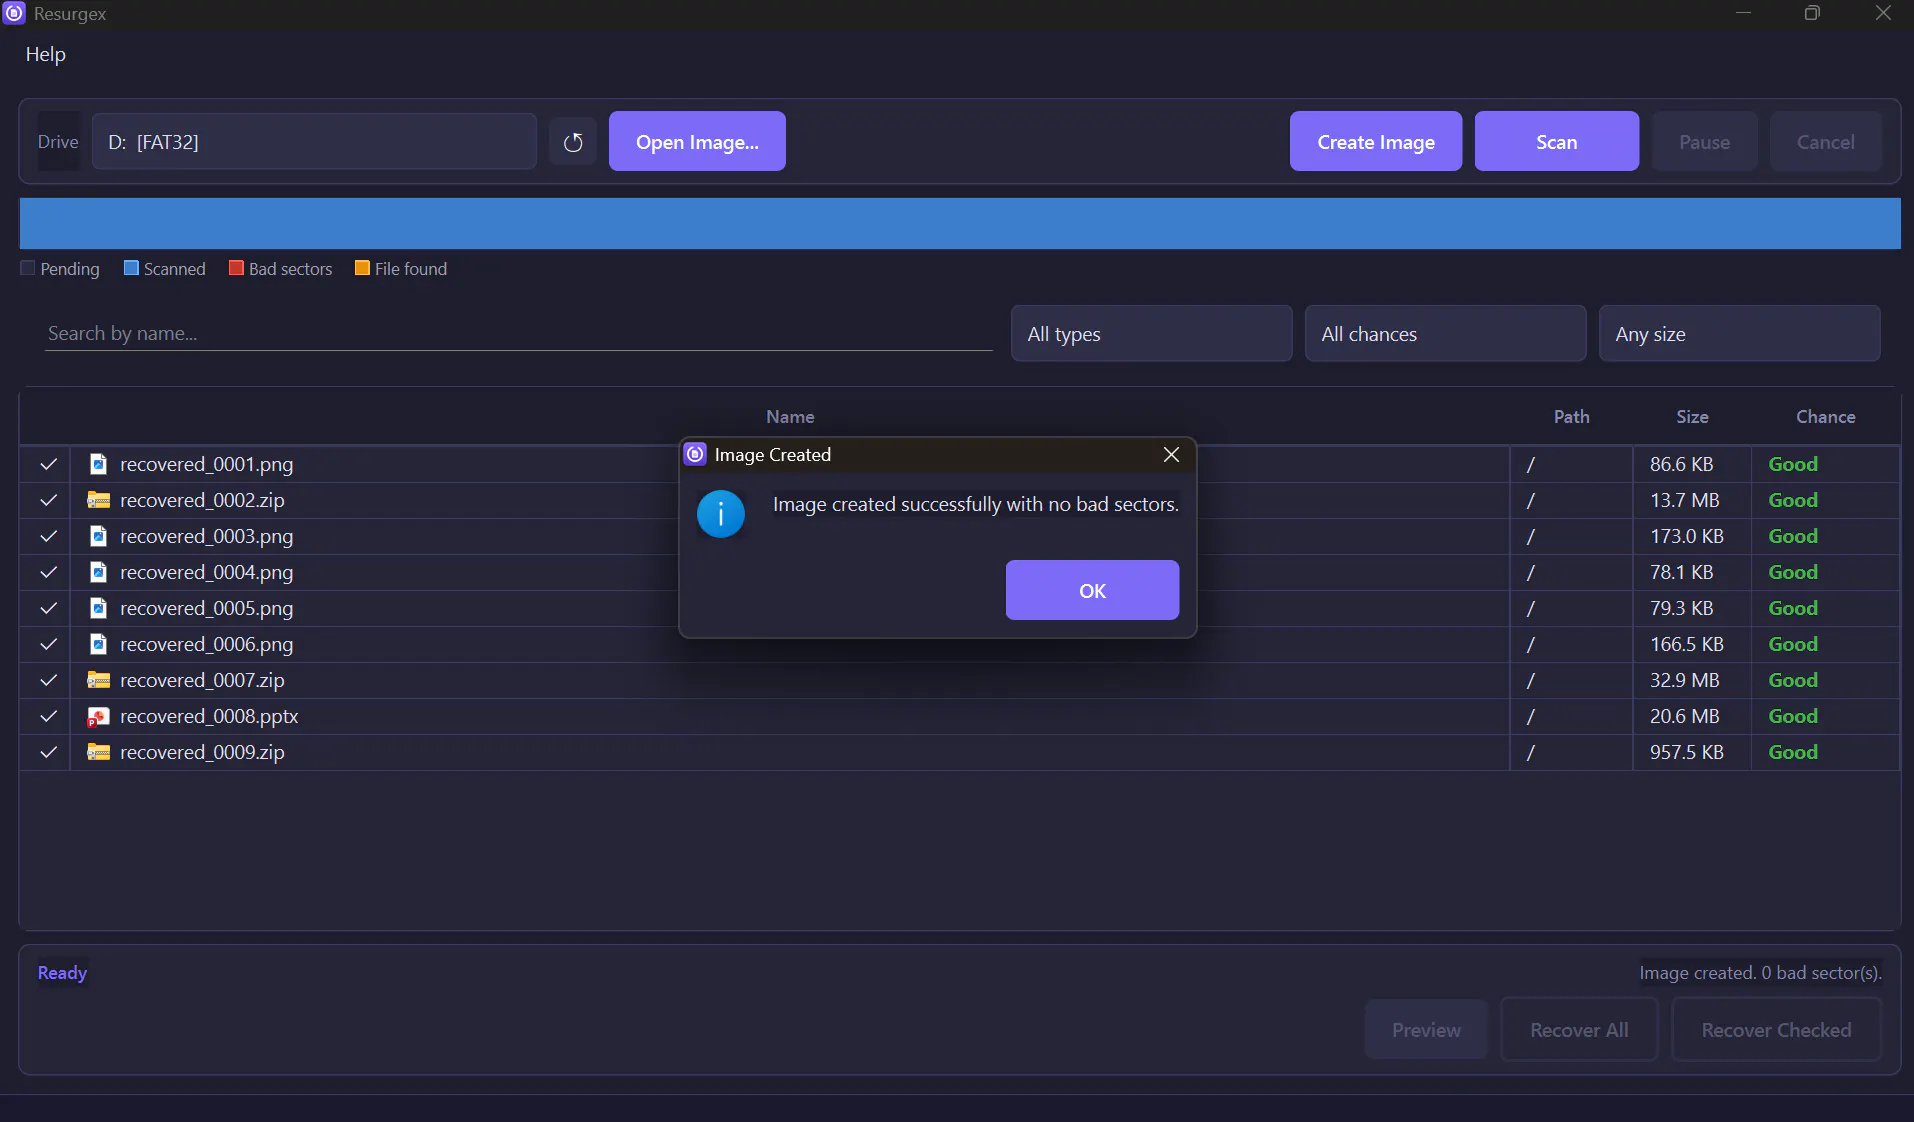
Task: Open the All types filter dropdown
Action: [x=1151, y=334]
